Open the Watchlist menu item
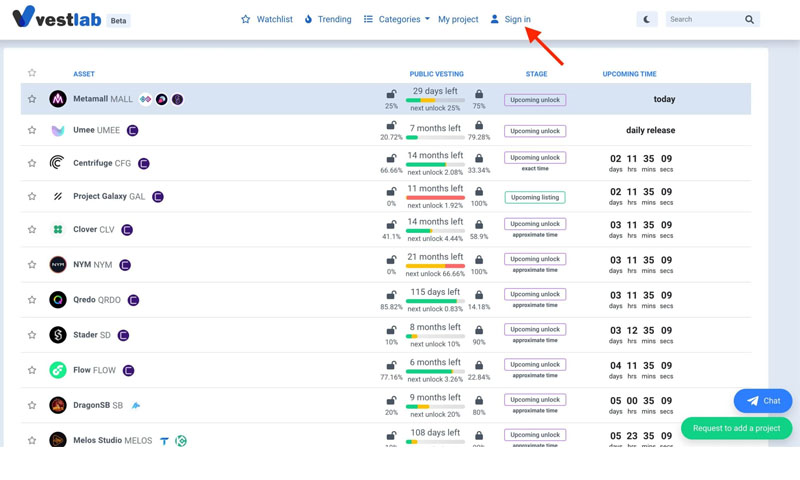 click(x=267, y=19)
